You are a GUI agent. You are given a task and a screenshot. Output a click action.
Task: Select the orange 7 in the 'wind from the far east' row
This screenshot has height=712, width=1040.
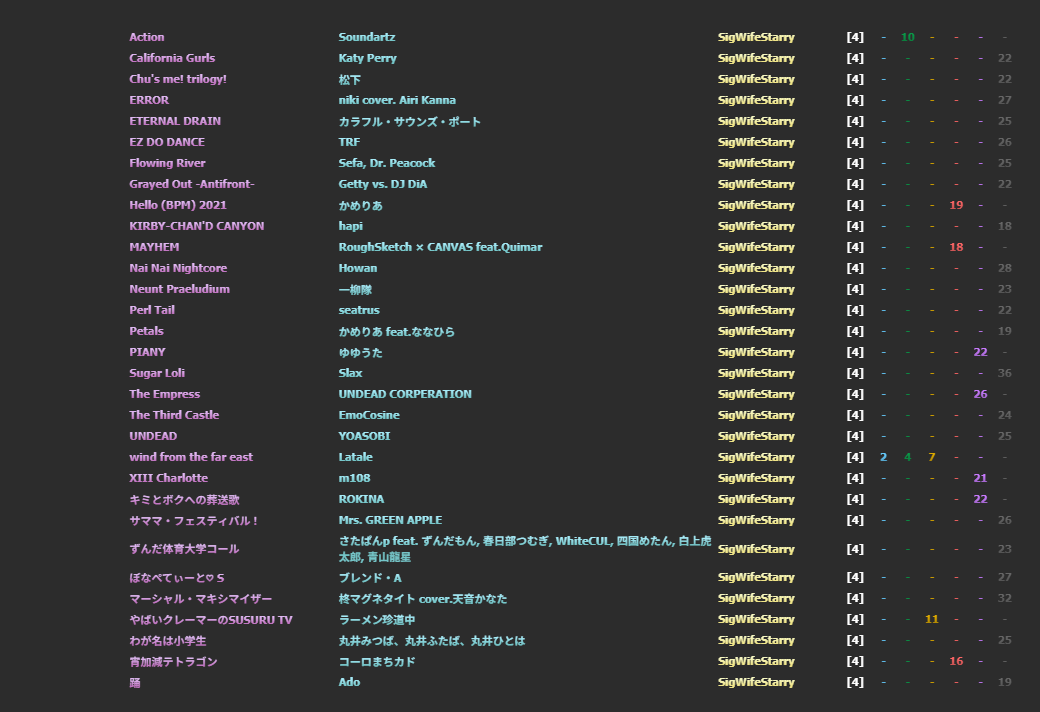(x=931, y=457)
